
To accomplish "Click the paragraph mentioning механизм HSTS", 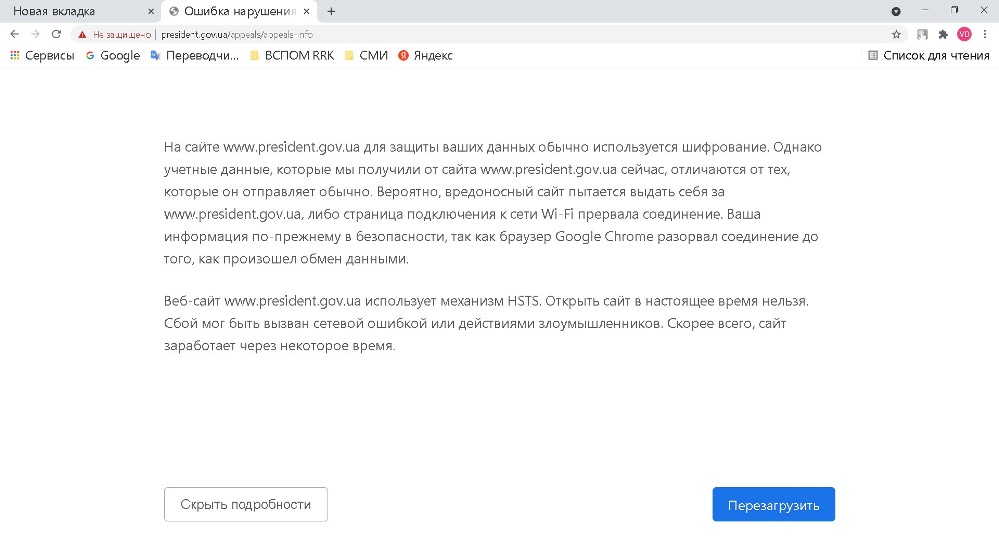I will tap(486, 323).
